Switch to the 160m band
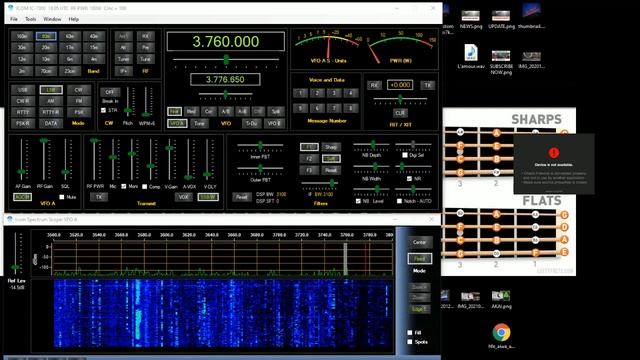The image size is (640, 360). coord(22,36)
